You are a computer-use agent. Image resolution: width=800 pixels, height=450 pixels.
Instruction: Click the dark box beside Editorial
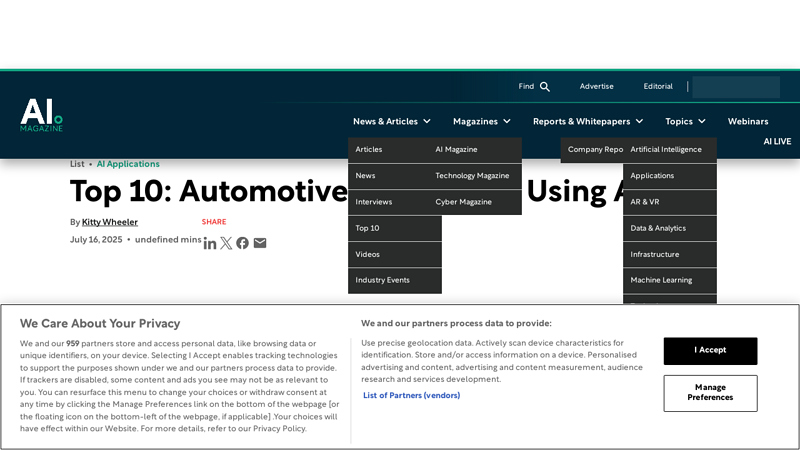pyautogui.click(x=736, y=87)
